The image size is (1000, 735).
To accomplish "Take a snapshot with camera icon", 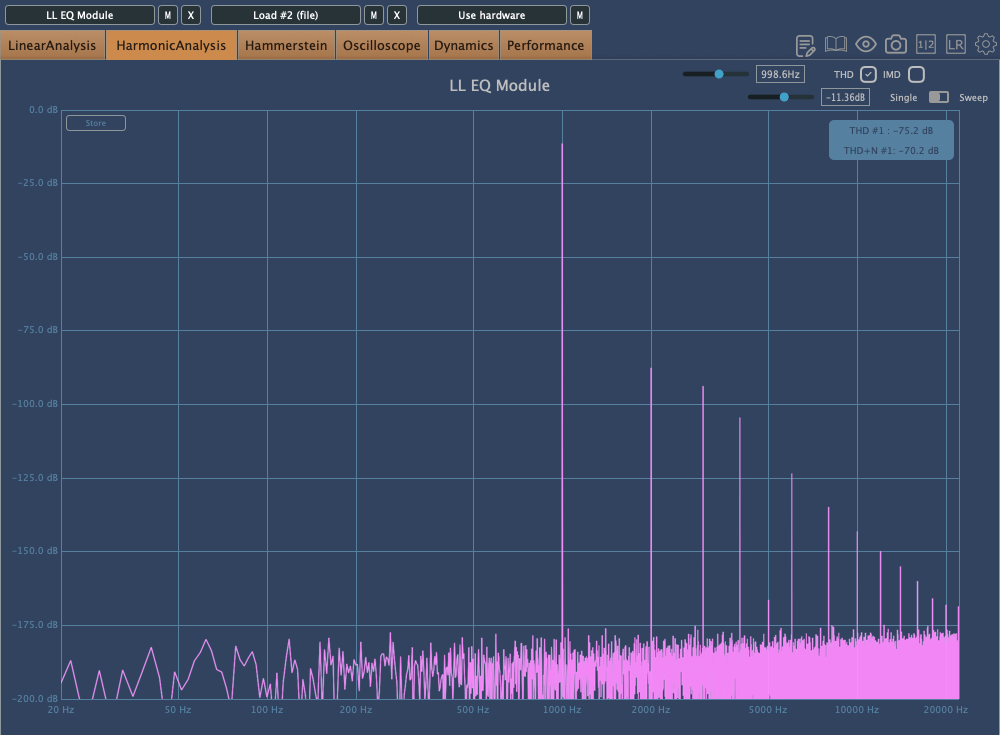I will point(896,45).
